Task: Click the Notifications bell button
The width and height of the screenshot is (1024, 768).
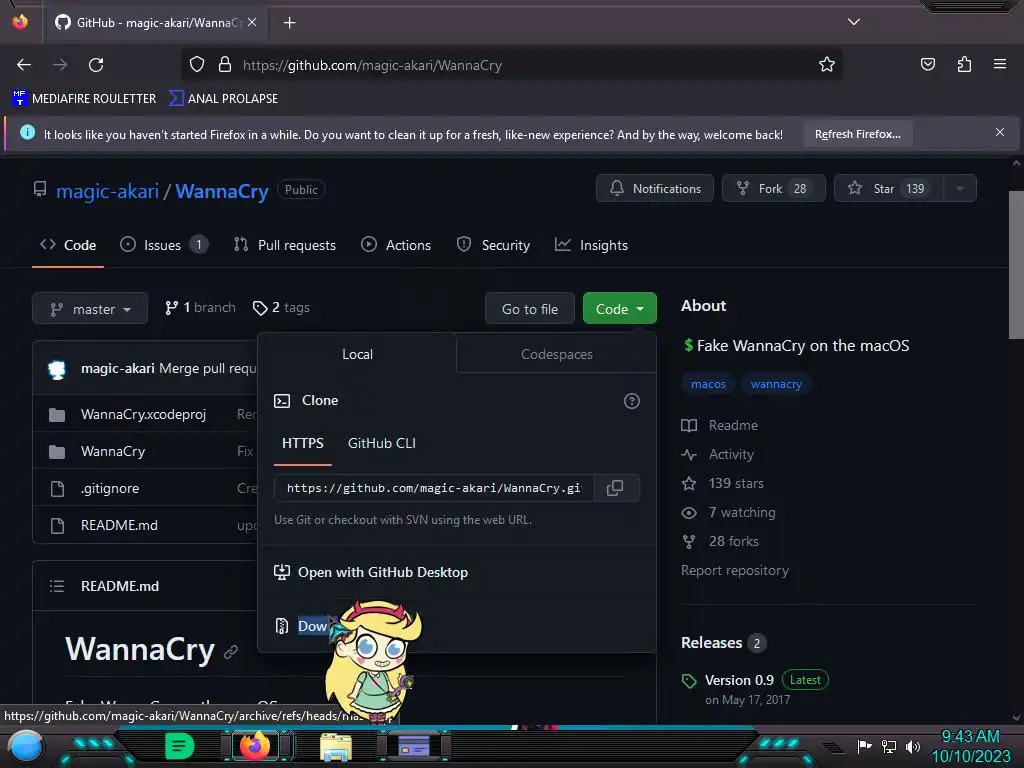Action: point(654,188)
